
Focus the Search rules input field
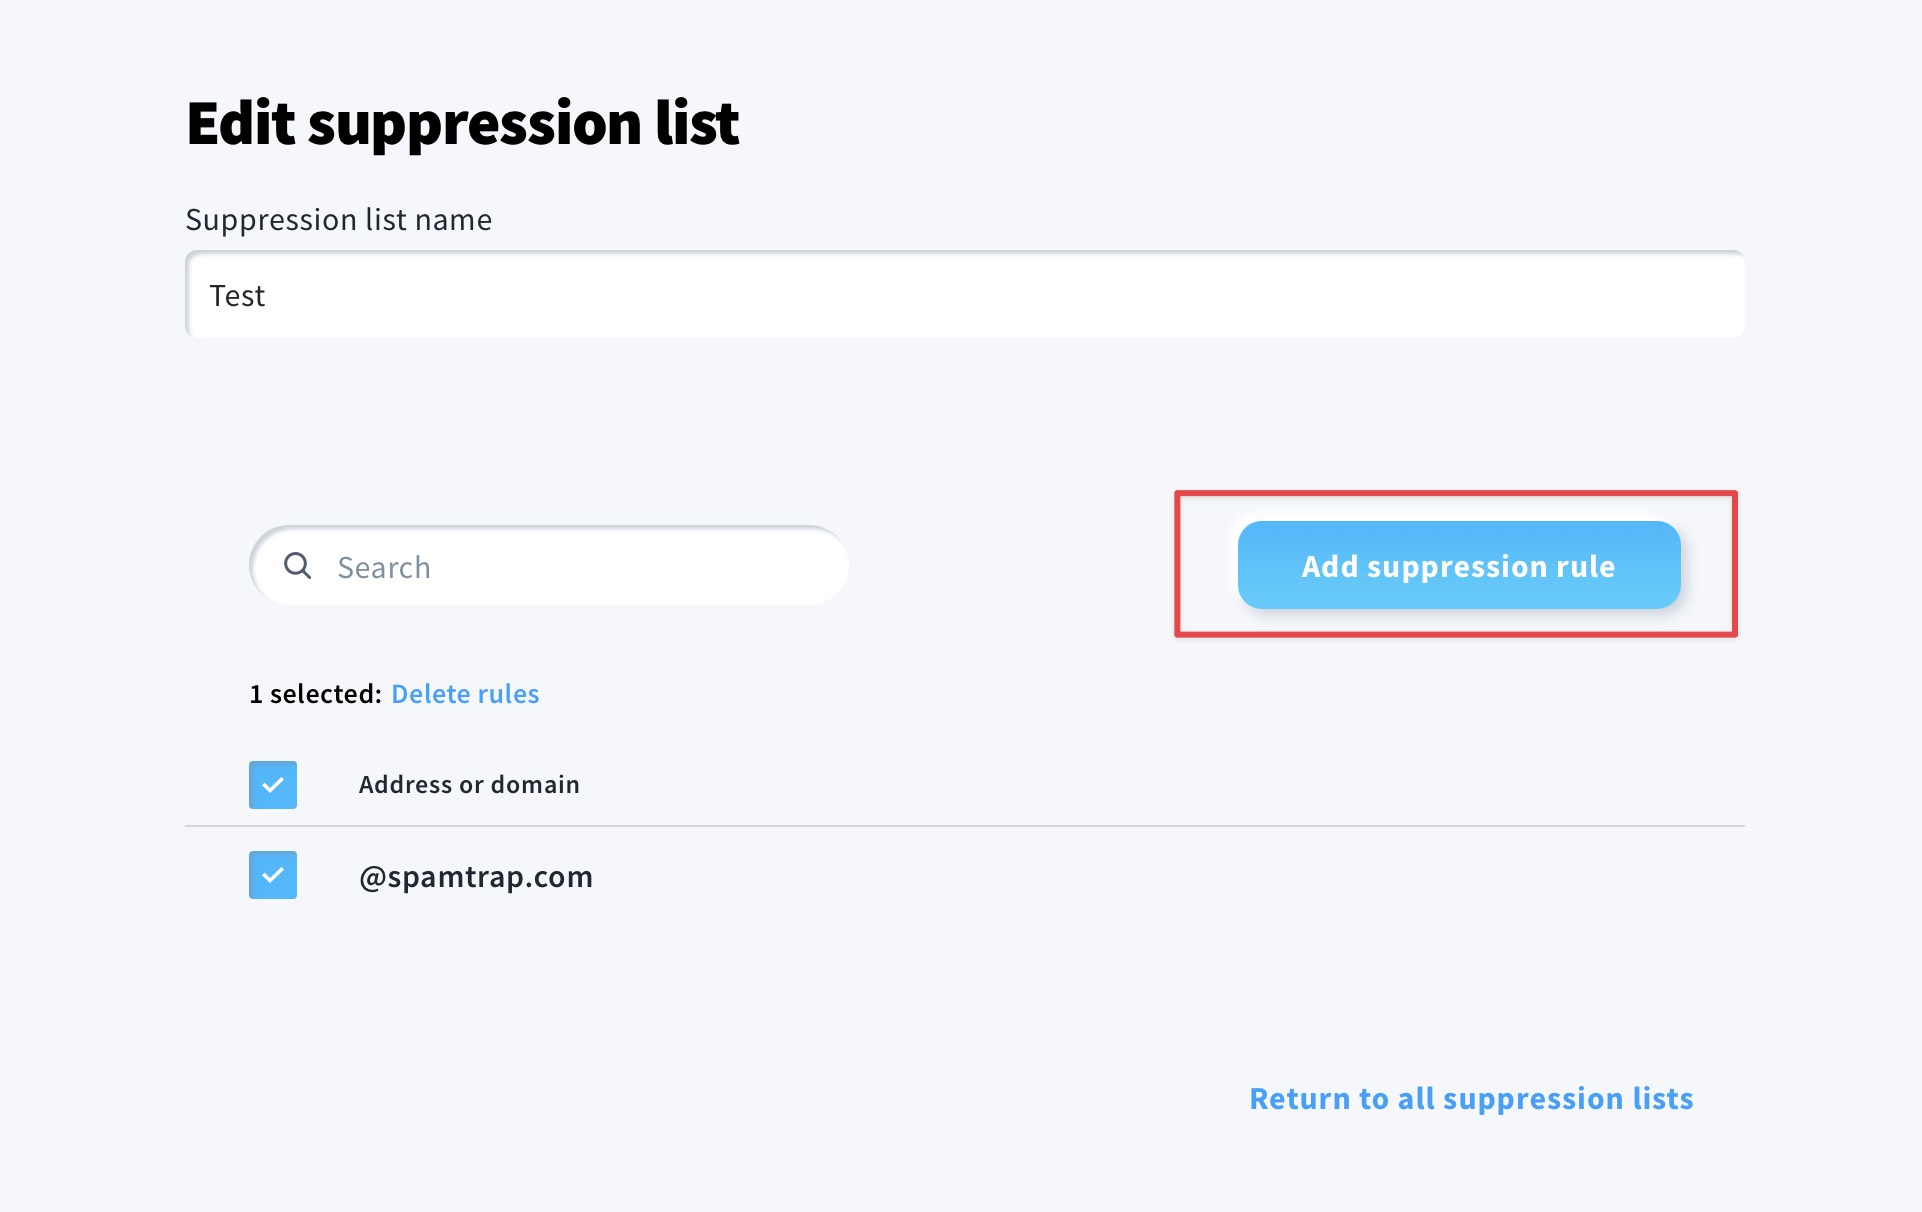pos(549,566)
